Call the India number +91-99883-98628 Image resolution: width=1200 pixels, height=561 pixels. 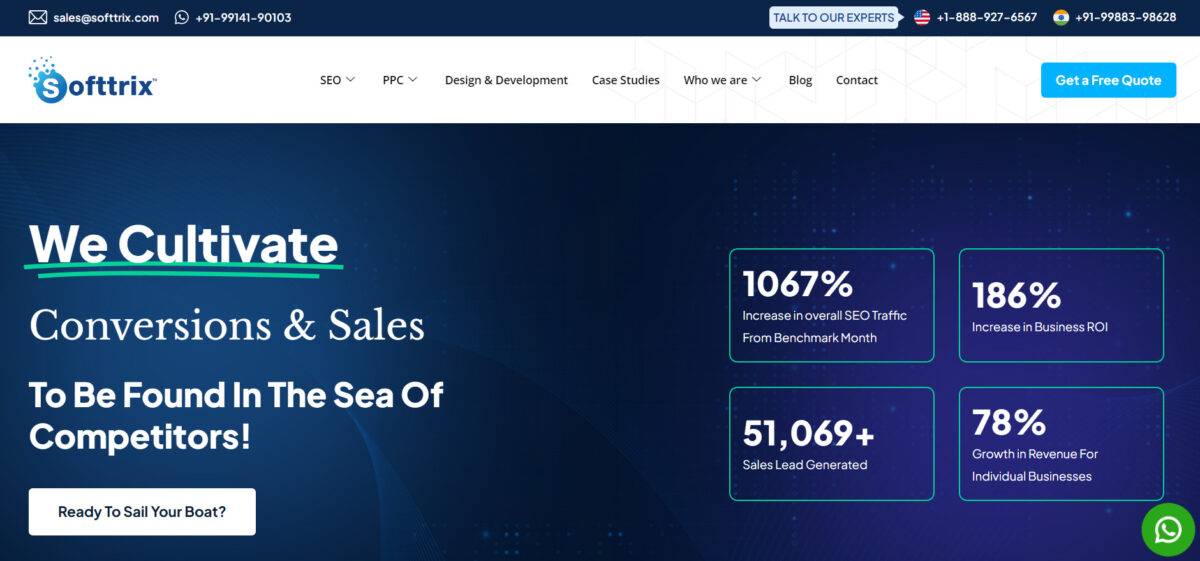[1125, 17]
